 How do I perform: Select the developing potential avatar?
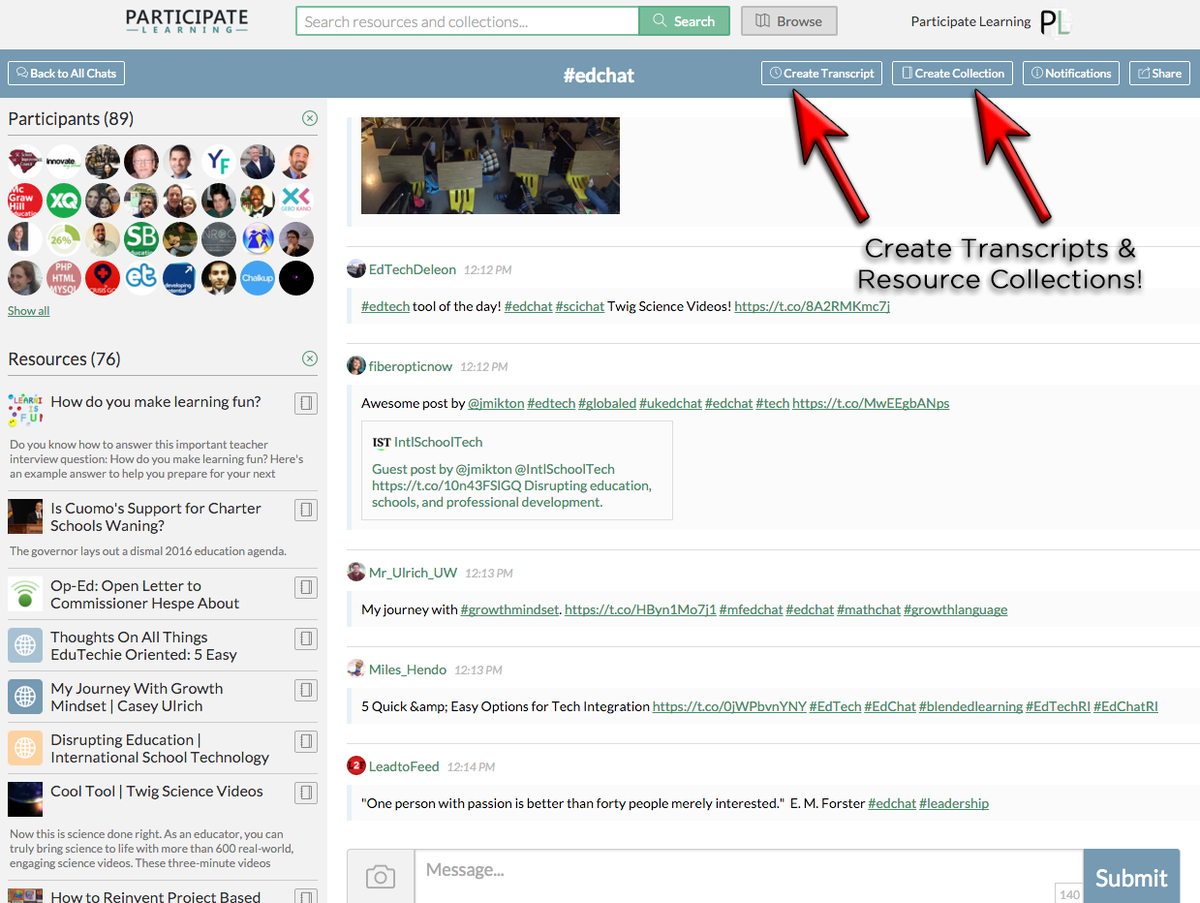[180, 278]
